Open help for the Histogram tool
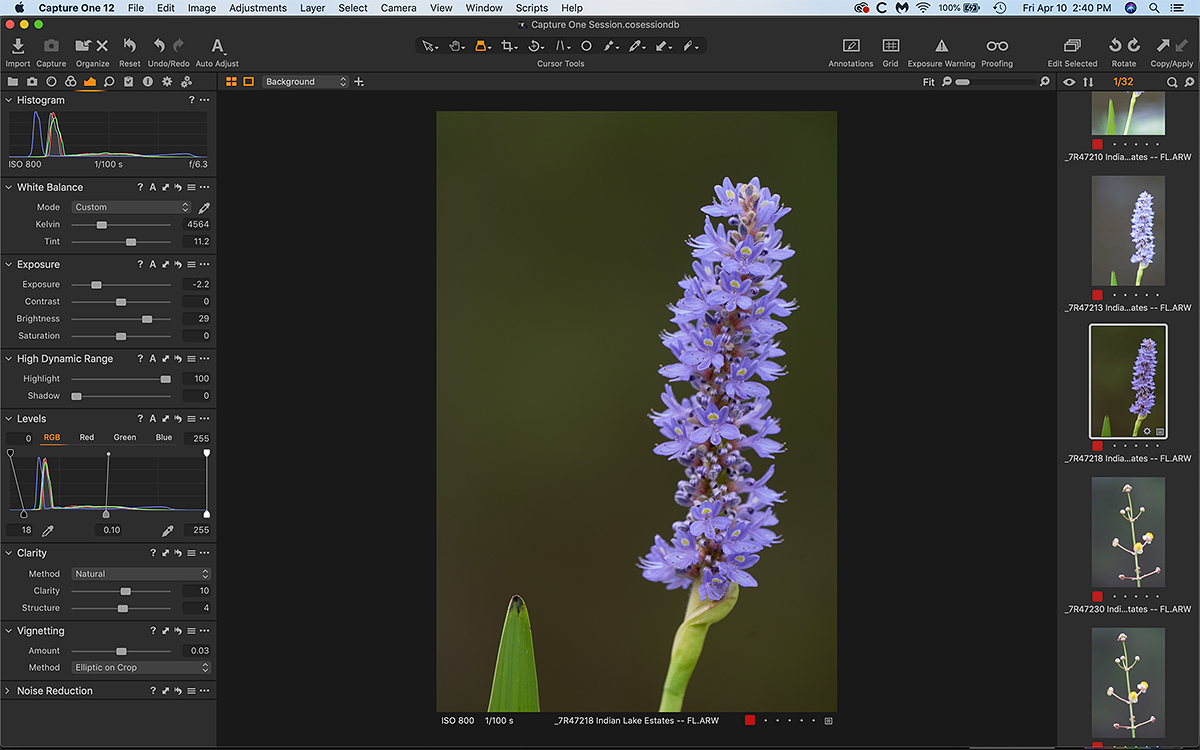This screenshot has height=750, width=1200. 191,100
